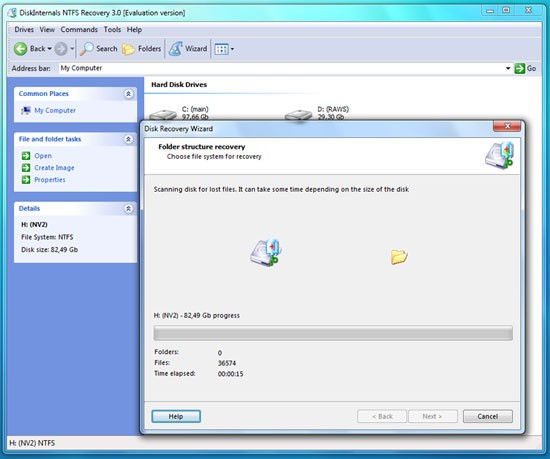
Task: Click the yellow folder animation icon
Action: pyautogui.click(x=399, y=257)
